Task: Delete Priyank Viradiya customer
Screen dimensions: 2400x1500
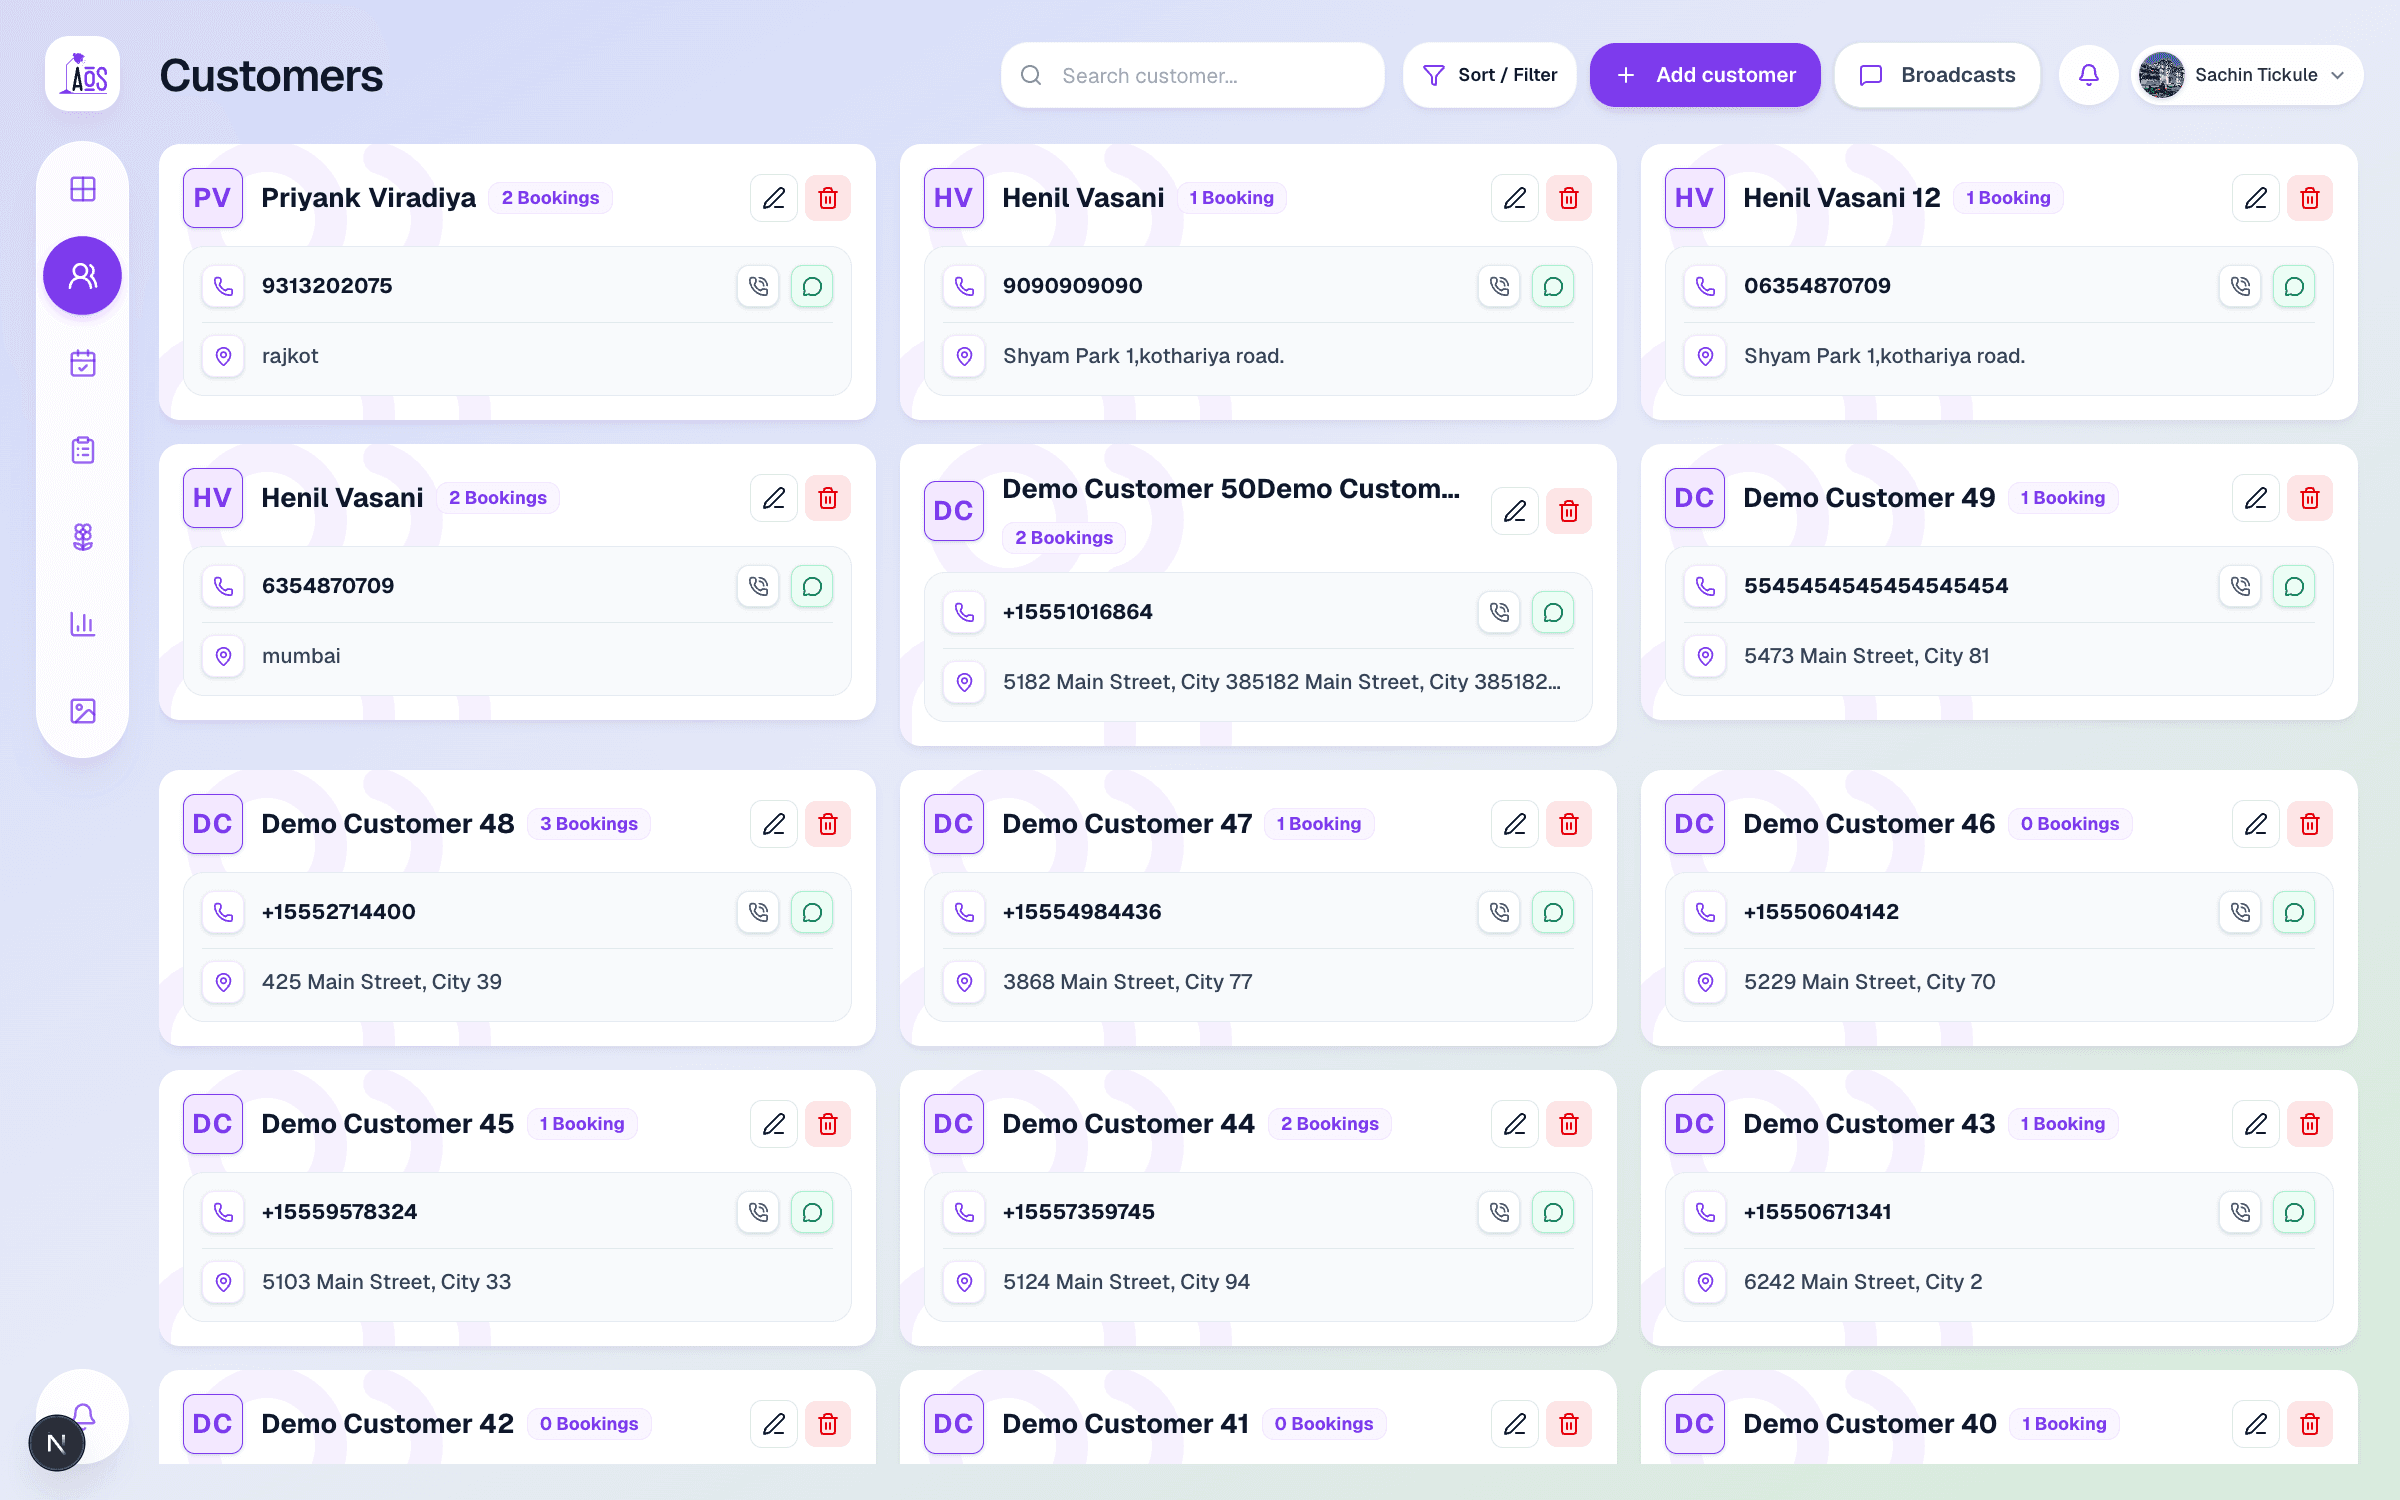Action: point(828,198)
